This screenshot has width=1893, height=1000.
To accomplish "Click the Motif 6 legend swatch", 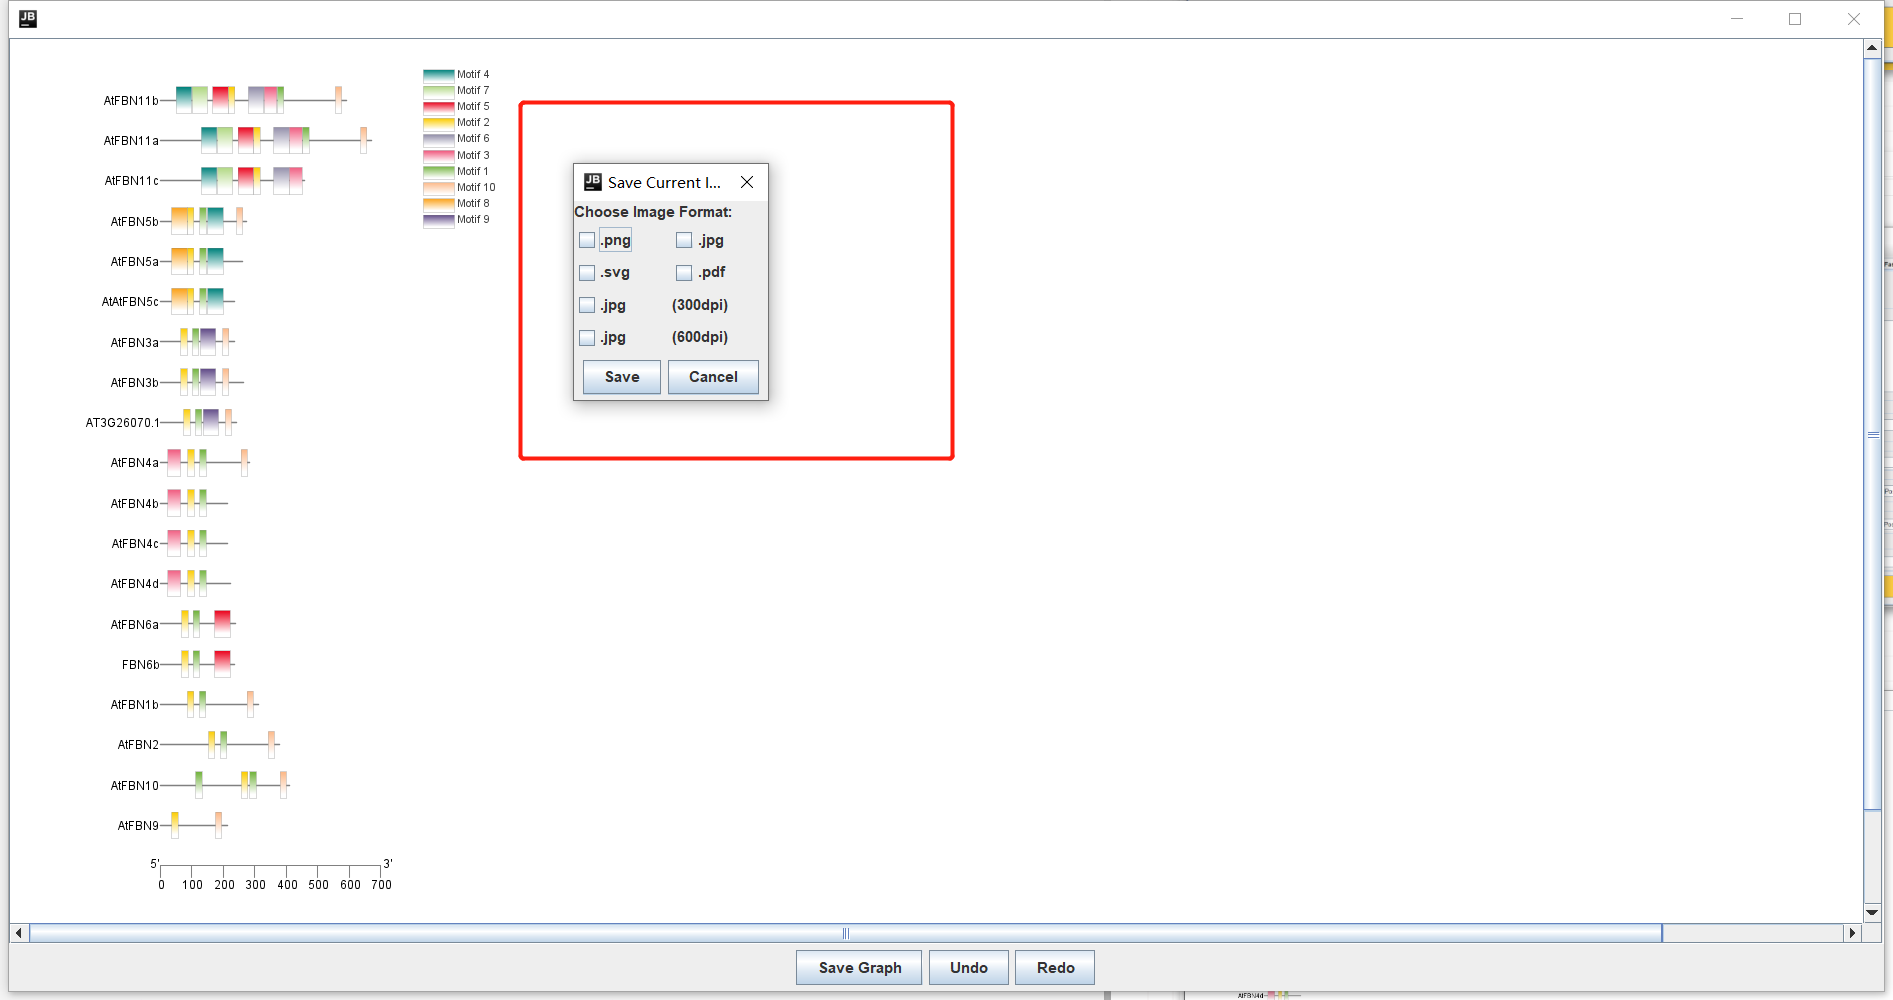I will point(439,139).
